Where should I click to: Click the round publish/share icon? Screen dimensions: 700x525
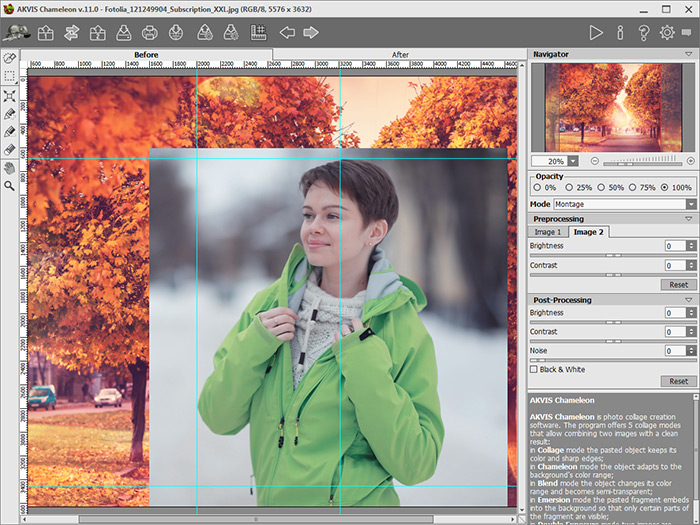176,33
